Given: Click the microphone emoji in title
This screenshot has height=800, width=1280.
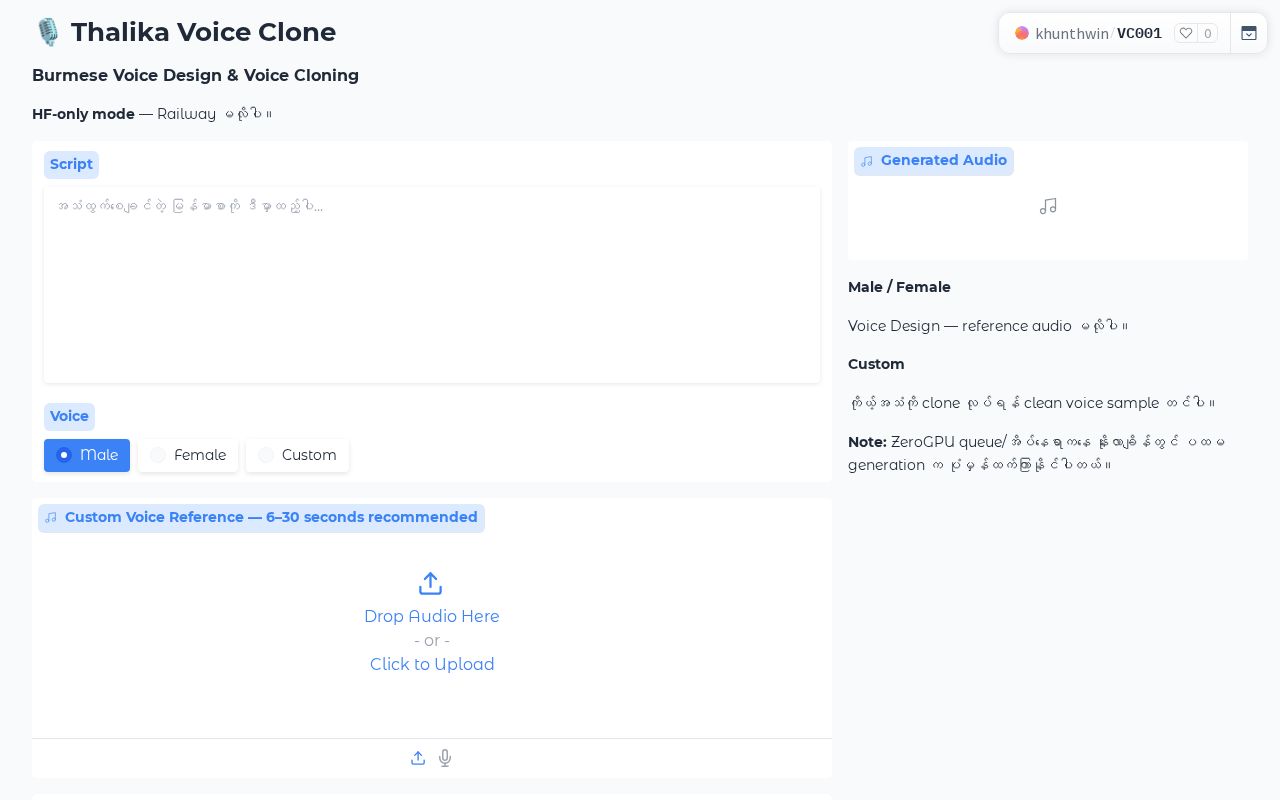Looking at the screenshot, I should [x=47, y=32].
